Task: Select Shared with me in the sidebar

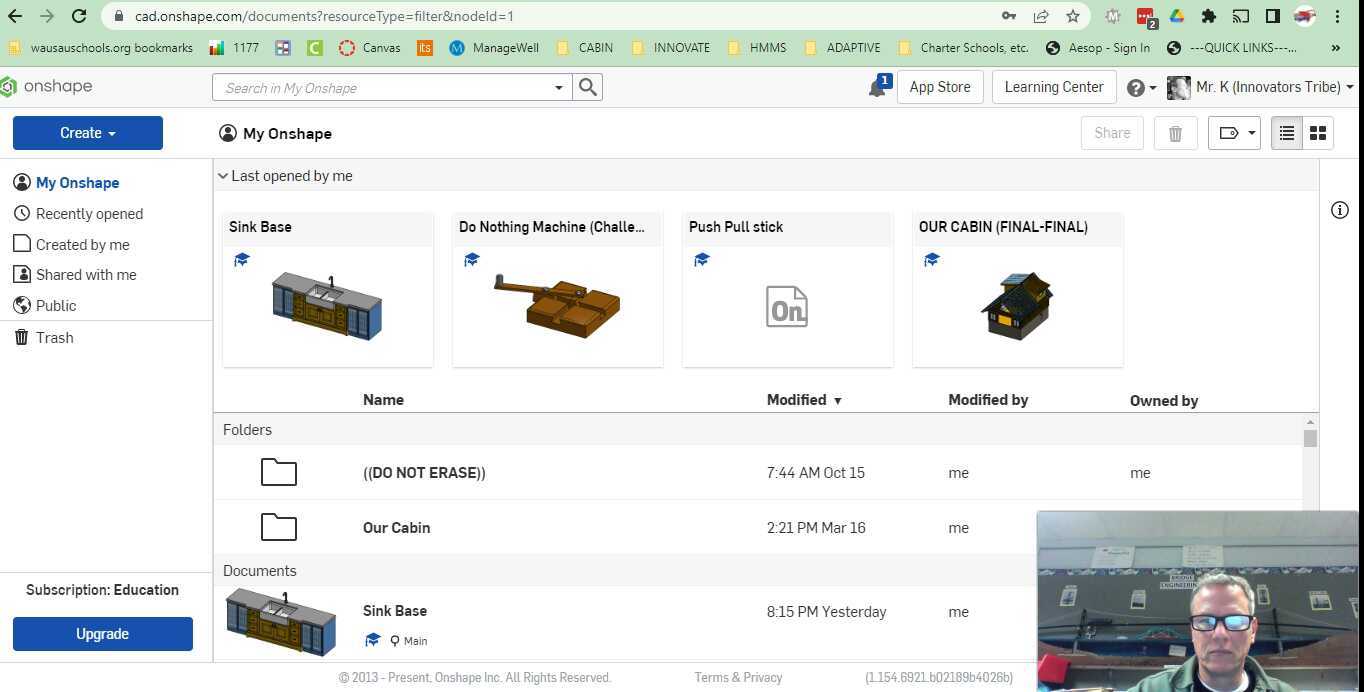Action: click(x=86, y=274)
